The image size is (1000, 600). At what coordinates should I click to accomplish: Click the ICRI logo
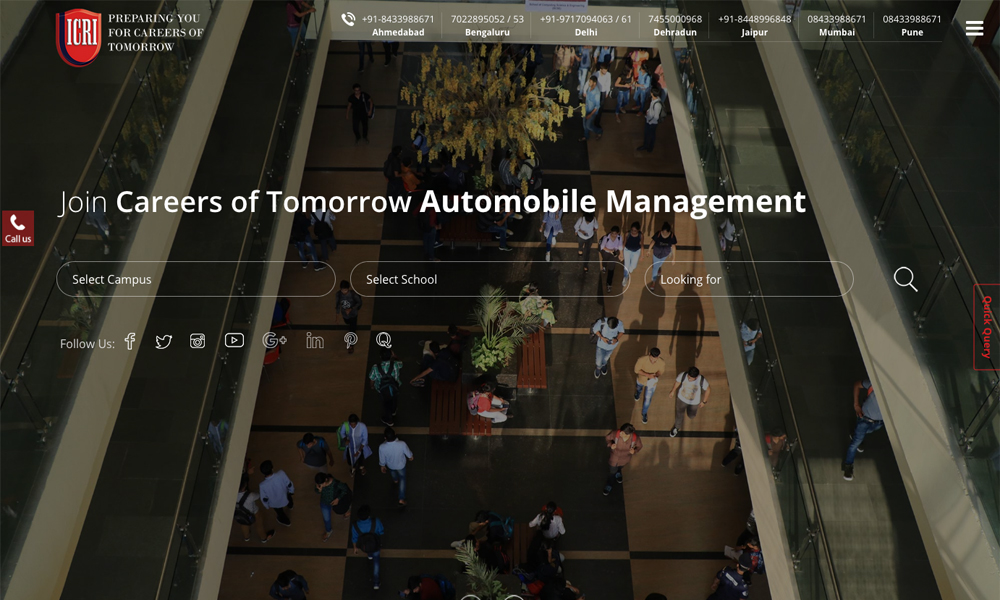click(x=79, y=37)
